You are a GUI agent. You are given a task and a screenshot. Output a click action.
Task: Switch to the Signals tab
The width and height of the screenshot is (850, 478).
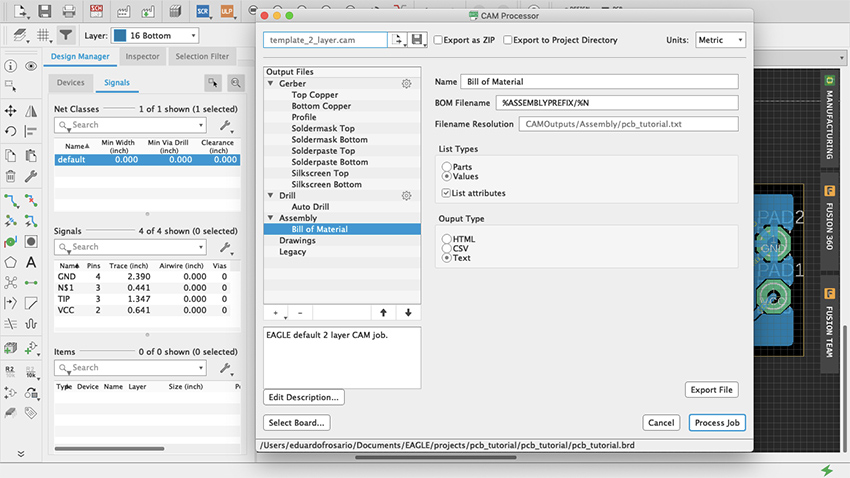(117, 82)
